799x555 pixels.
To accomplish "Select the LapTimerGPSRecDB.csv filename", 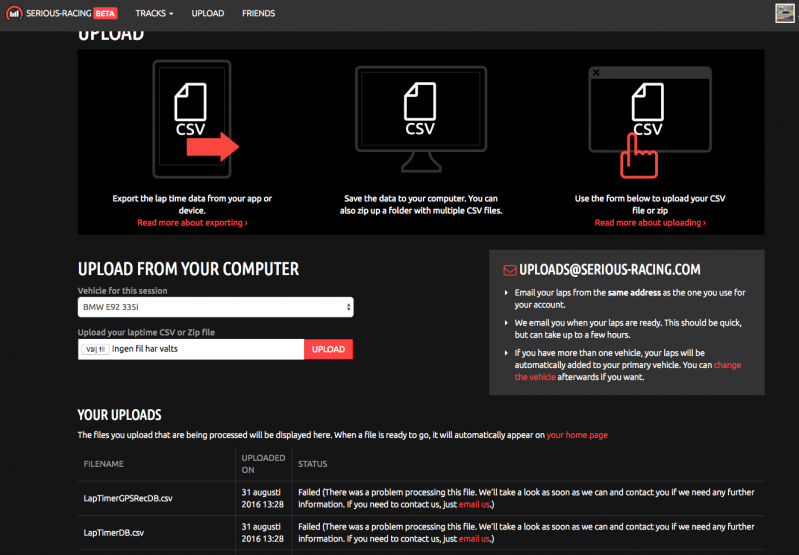I will coord(128,498).
